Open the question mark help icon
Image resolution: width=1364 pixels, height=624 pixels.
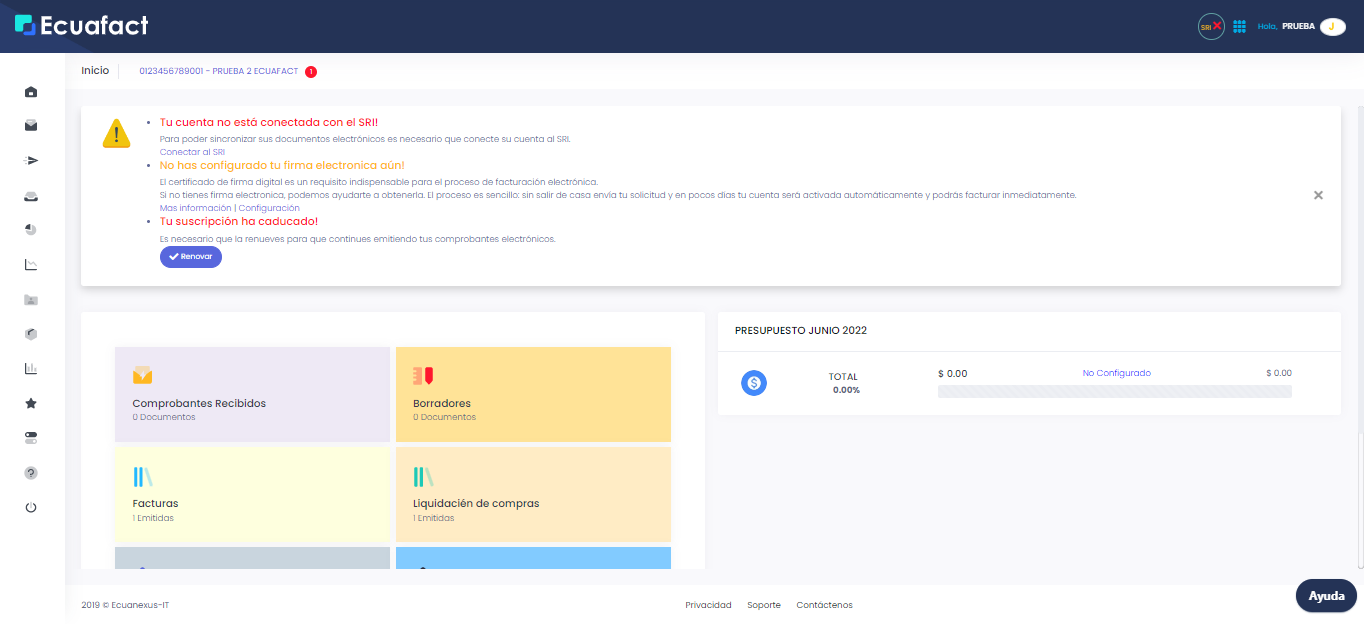point(30,472)
